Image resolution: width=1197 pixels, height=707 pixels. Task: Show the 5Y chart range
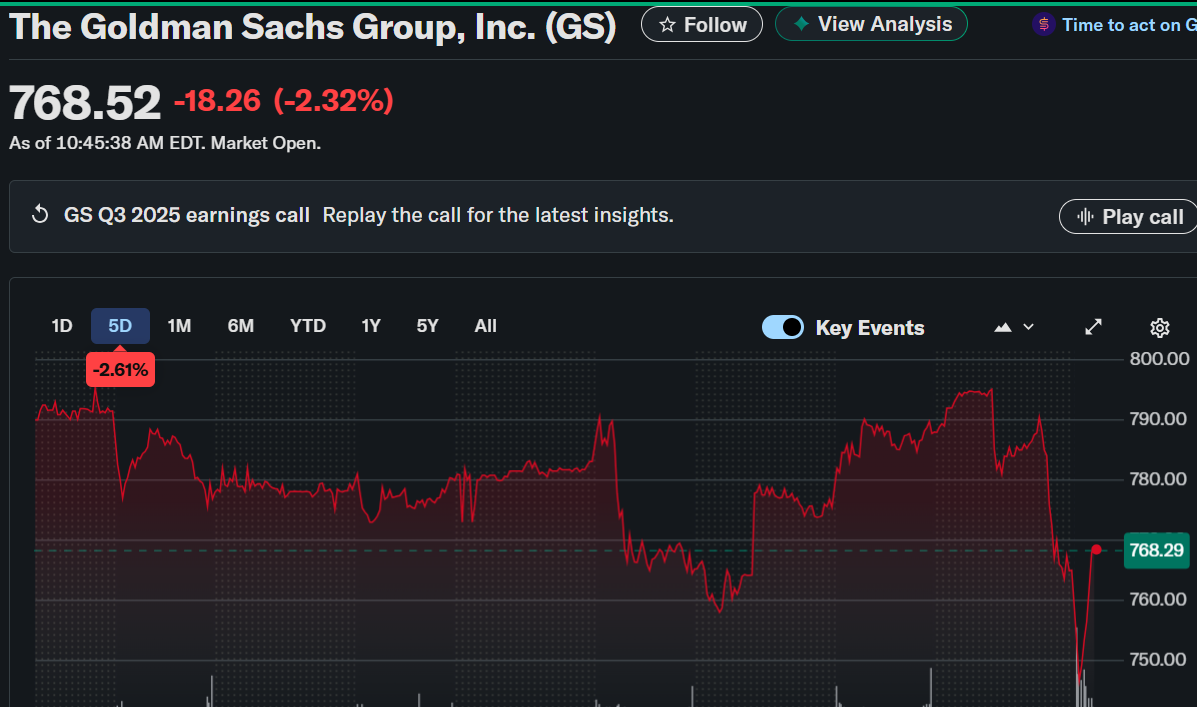click(428, 326)
